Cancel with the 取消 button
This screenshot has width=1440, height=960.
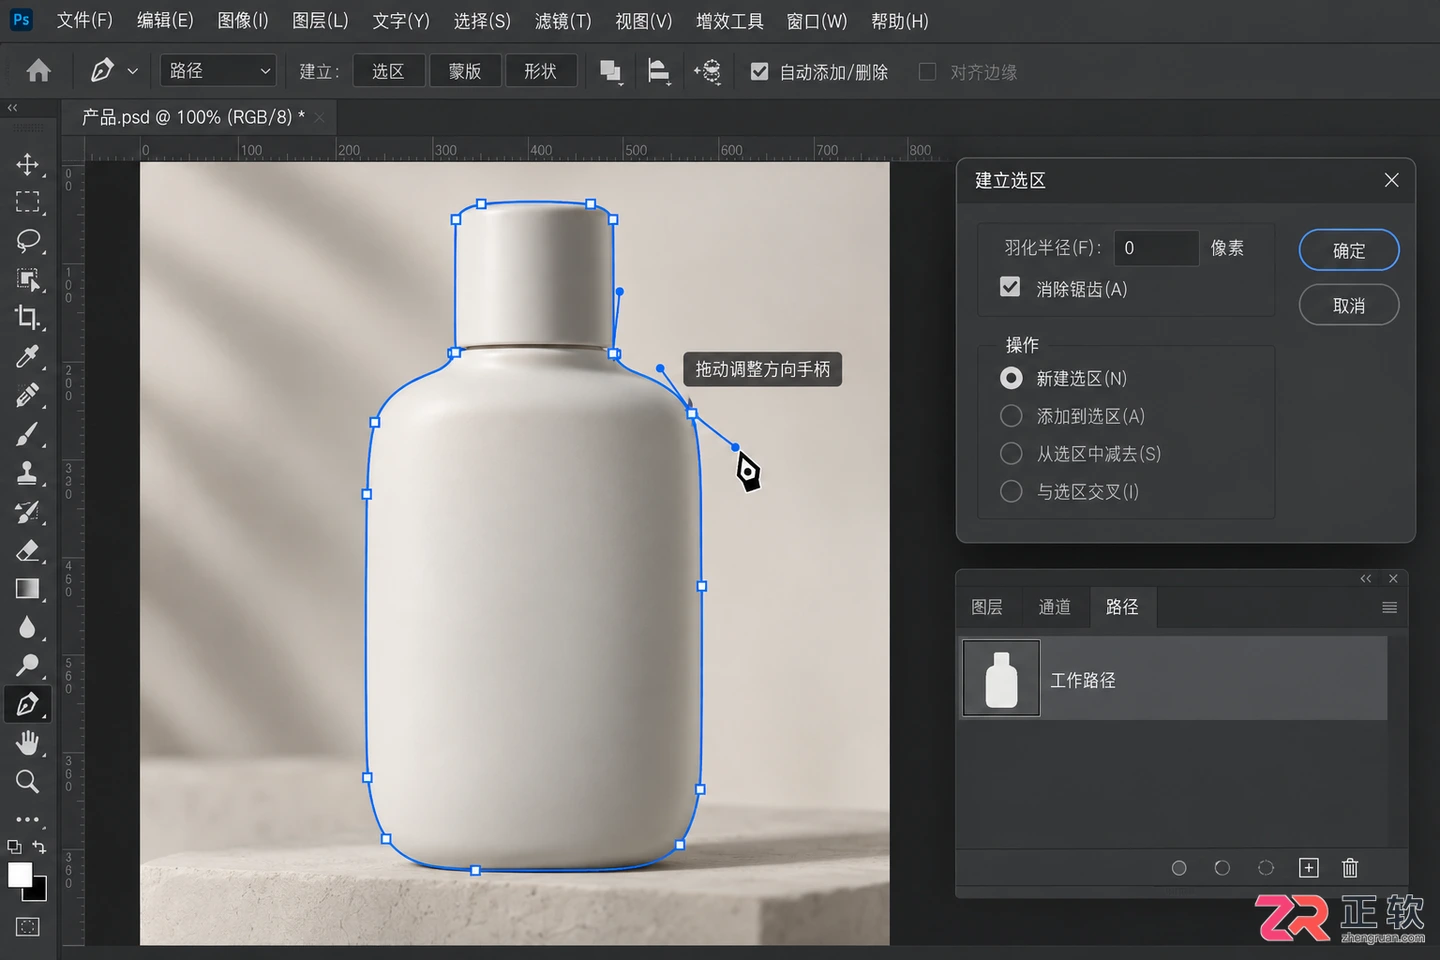coord(1349,305)
